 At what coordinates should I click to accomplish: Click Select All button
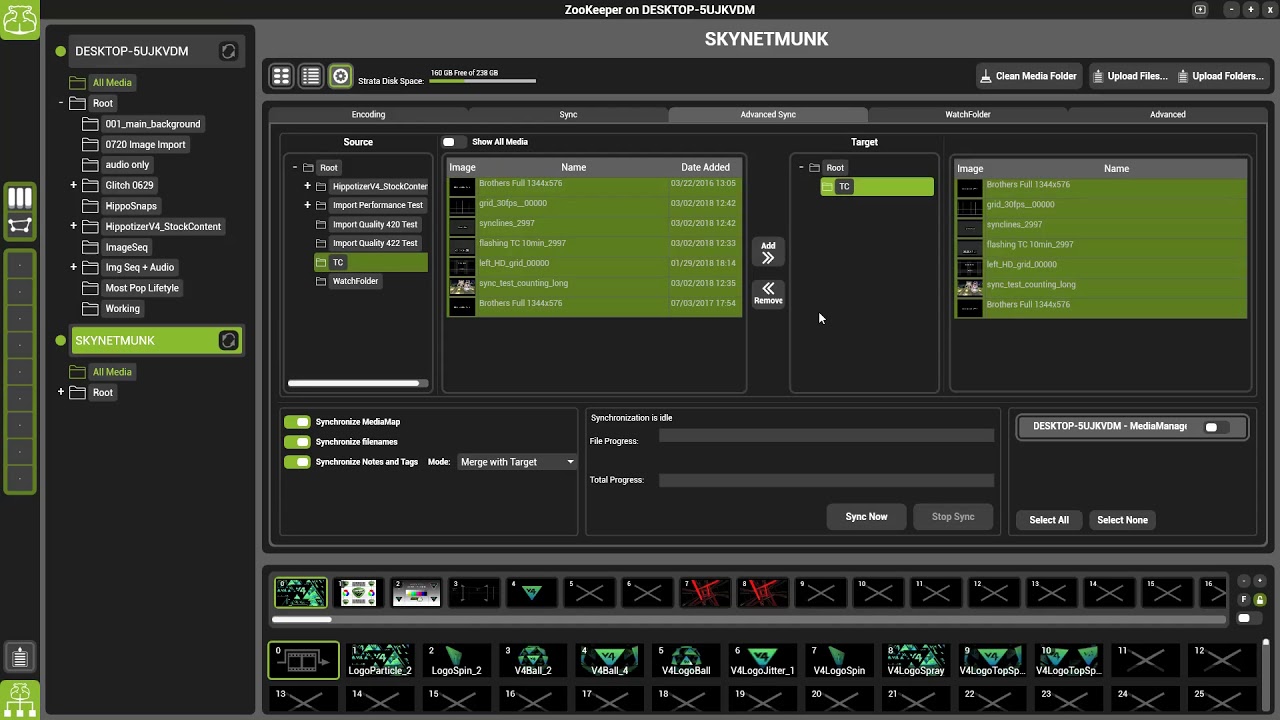(x=1049, y=520)
